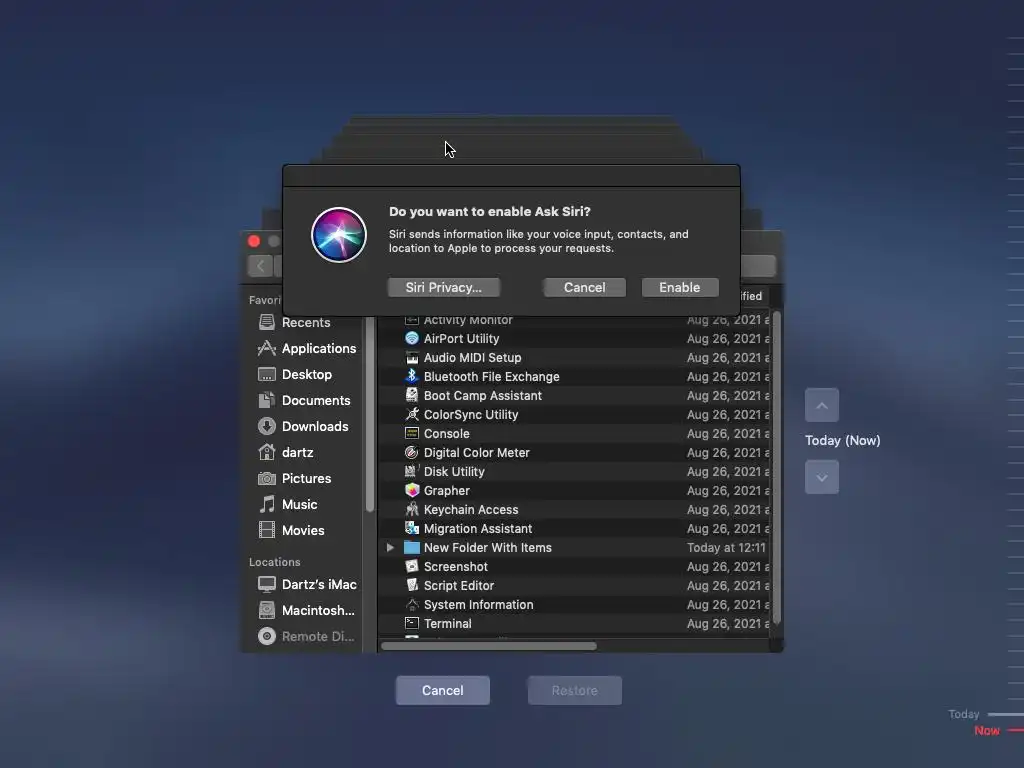This screenshot has width=1024, height=768.
Task: Click the 'Terminal' file name text
Action: [x=447, y=624]
